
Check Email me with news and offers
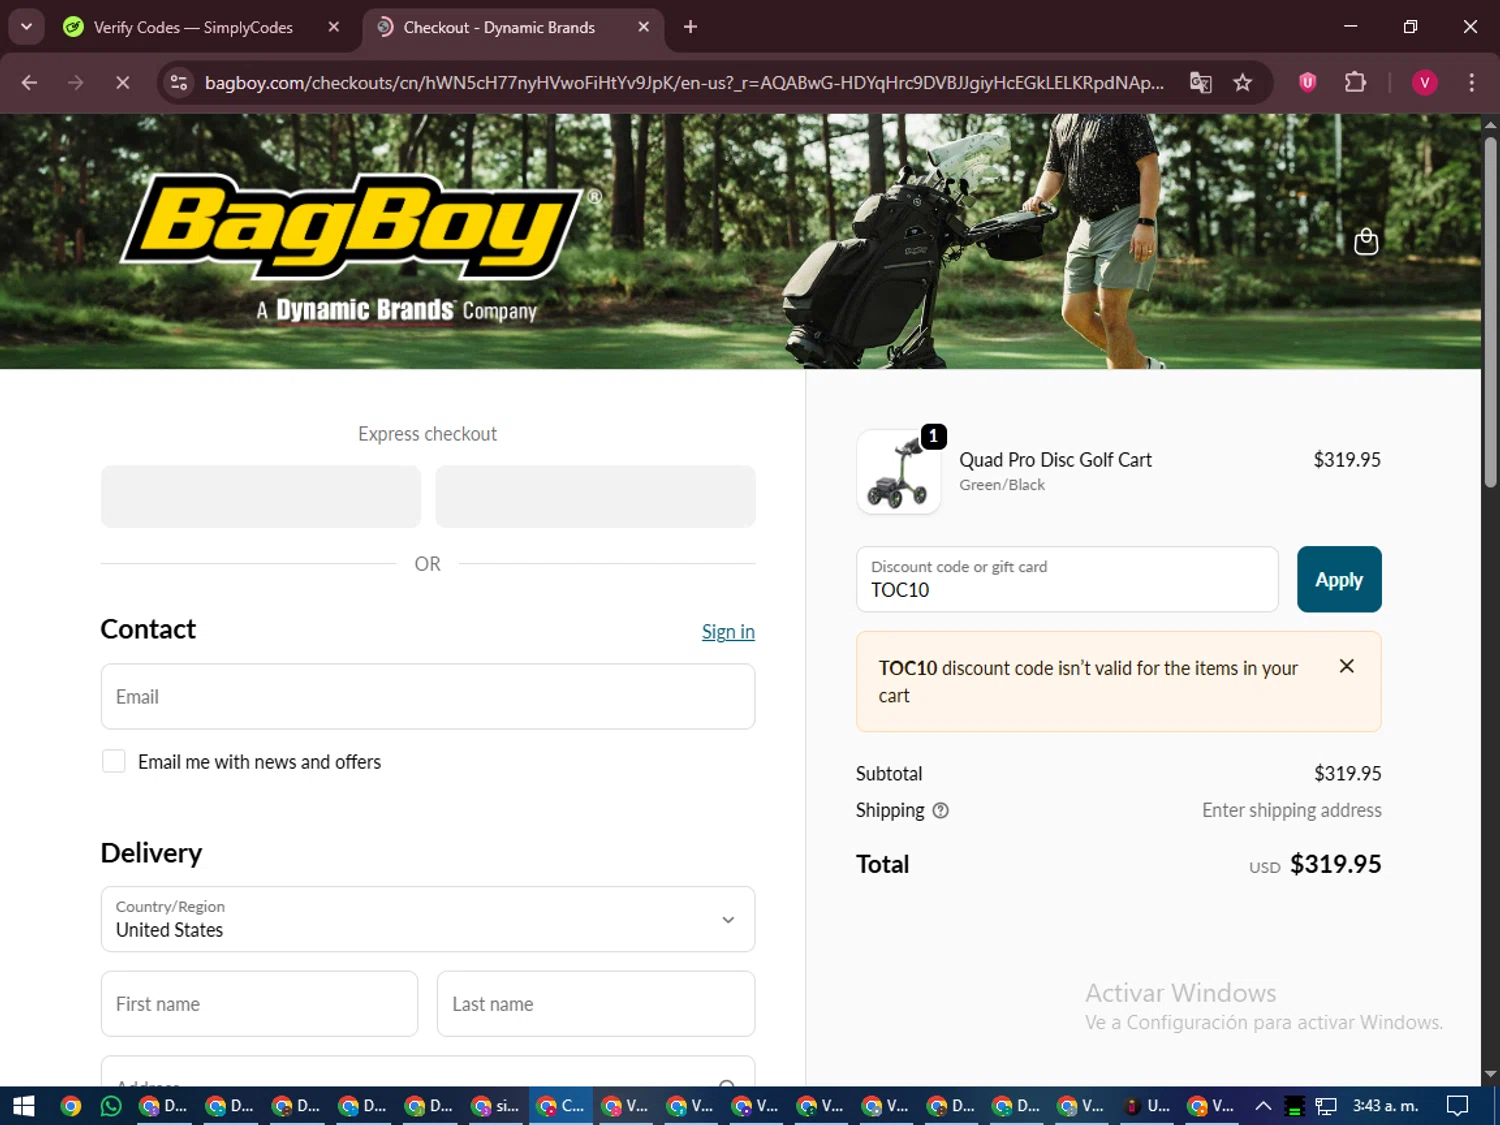114,762
